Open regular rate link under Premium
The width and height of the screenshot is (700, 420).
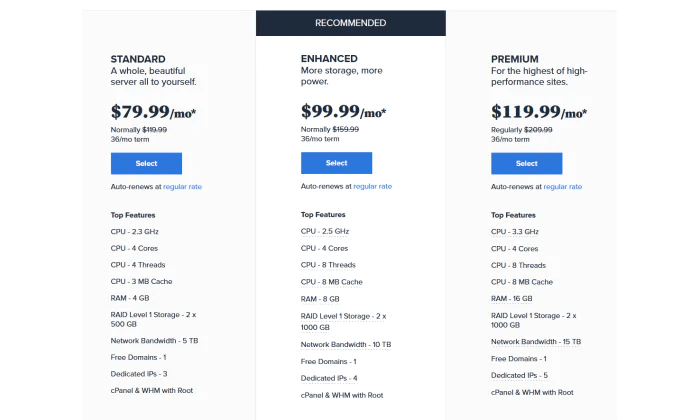click(x=562, y=187)
